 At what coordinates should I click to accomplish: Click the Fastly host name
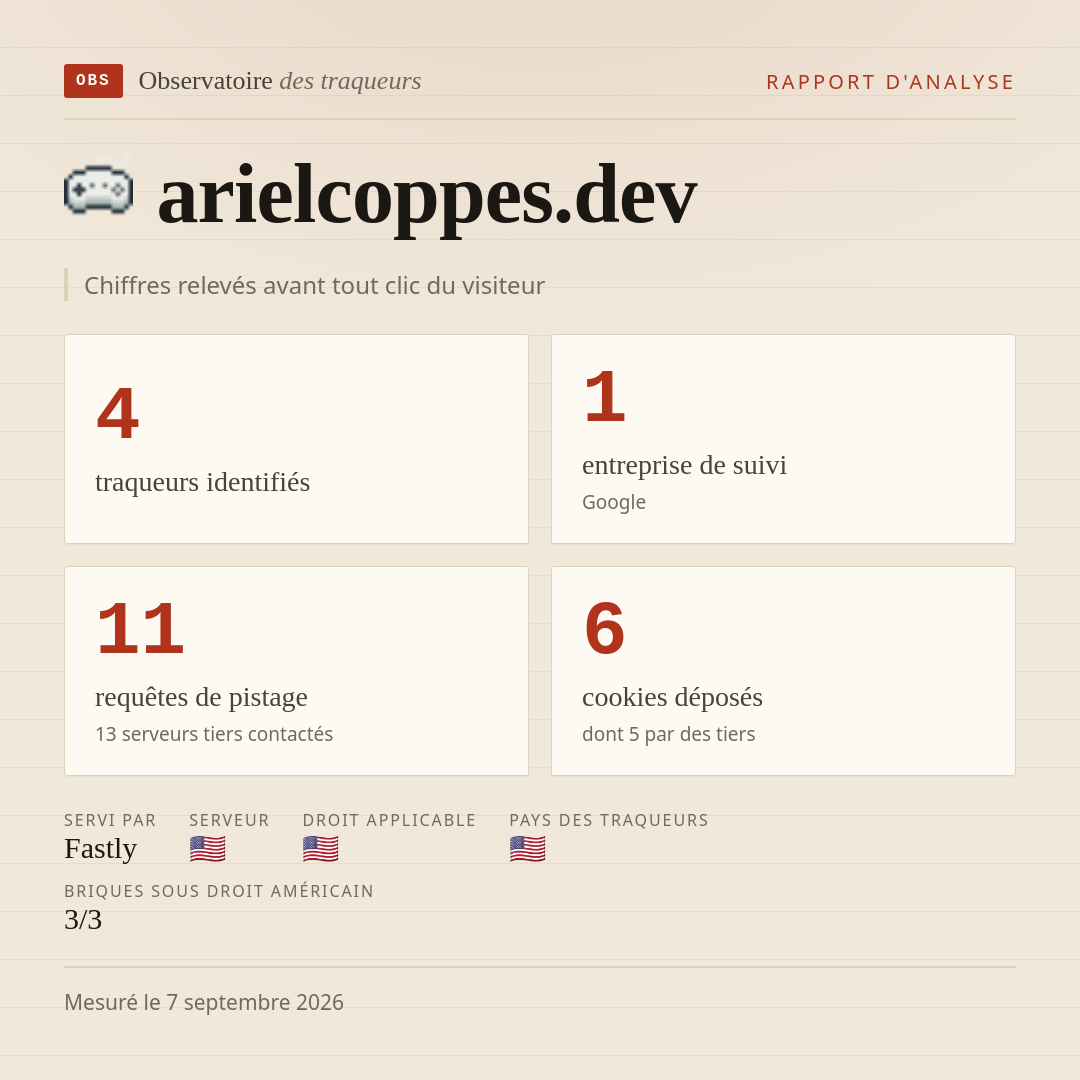tap(101, 849)
